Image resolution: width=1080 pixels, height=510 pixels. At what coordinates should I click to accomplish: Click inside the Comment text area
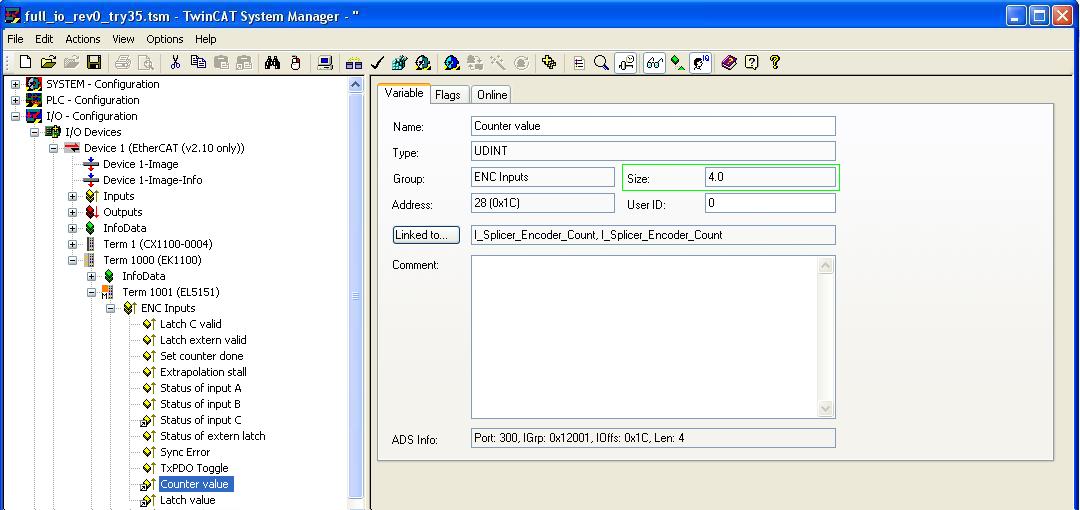click(646, 337)
